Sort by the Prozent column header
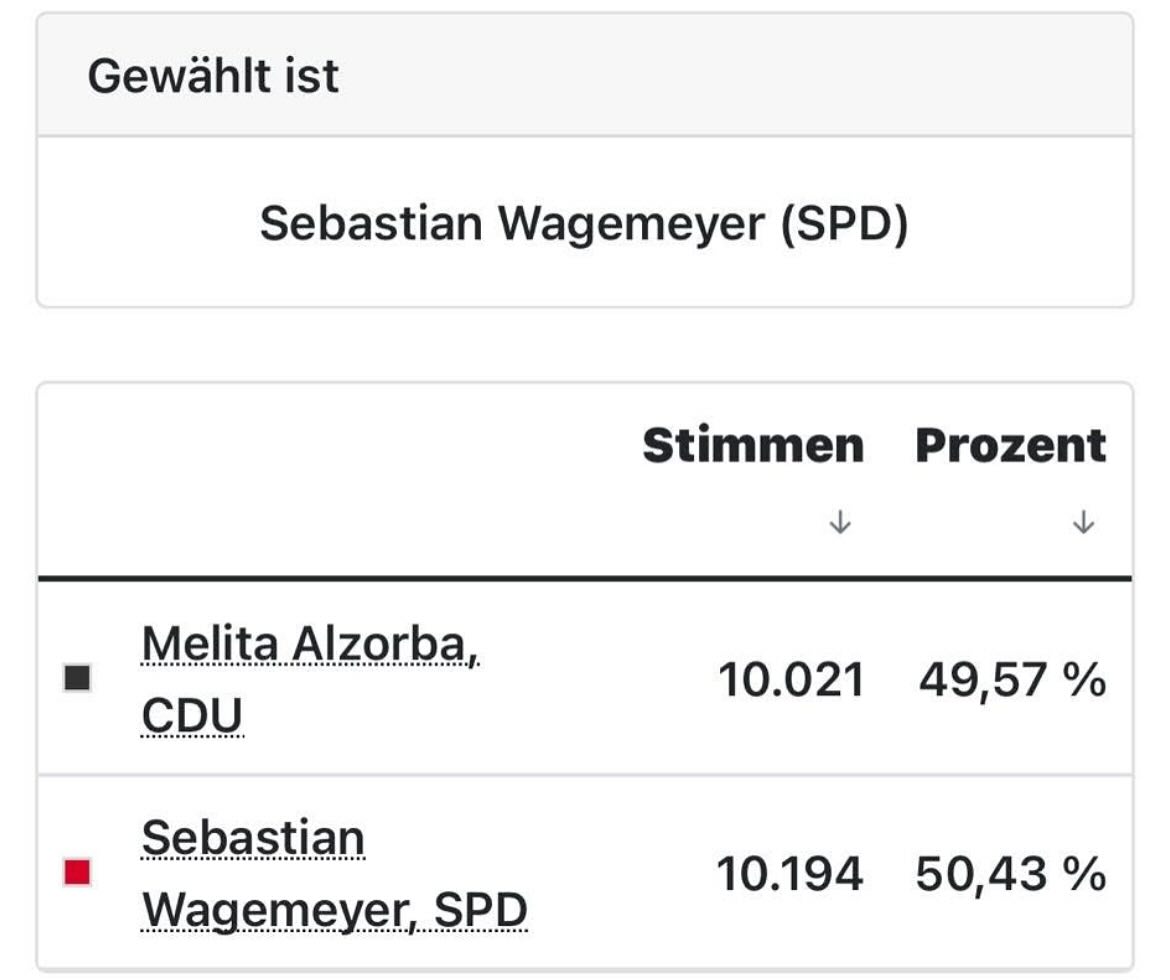This screenshot has width=1170, height=980. coord(1010,446)
